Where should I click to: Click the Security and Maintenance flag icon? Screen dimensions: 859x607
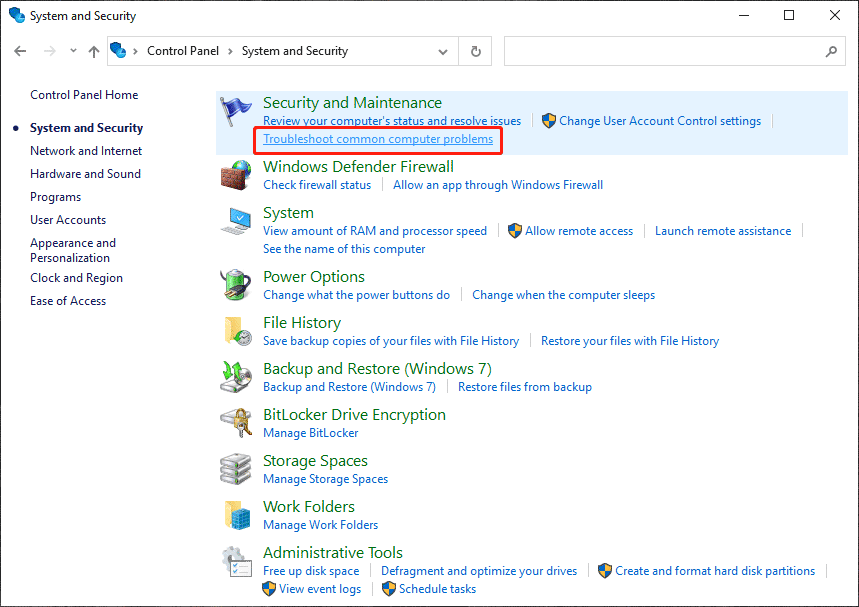236,112
